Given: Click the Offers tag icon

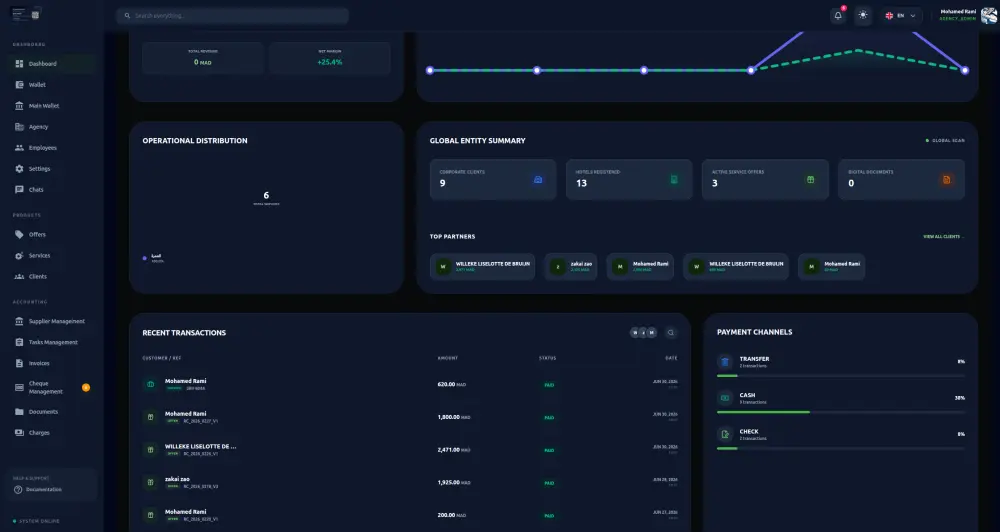Looking at the screenshot, I should point(19,234).
